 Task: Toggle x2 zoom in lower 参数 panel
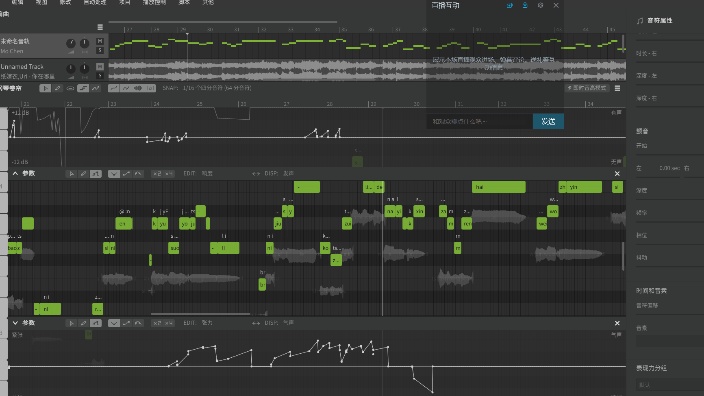pyautogui.click(x=157, y=323)
